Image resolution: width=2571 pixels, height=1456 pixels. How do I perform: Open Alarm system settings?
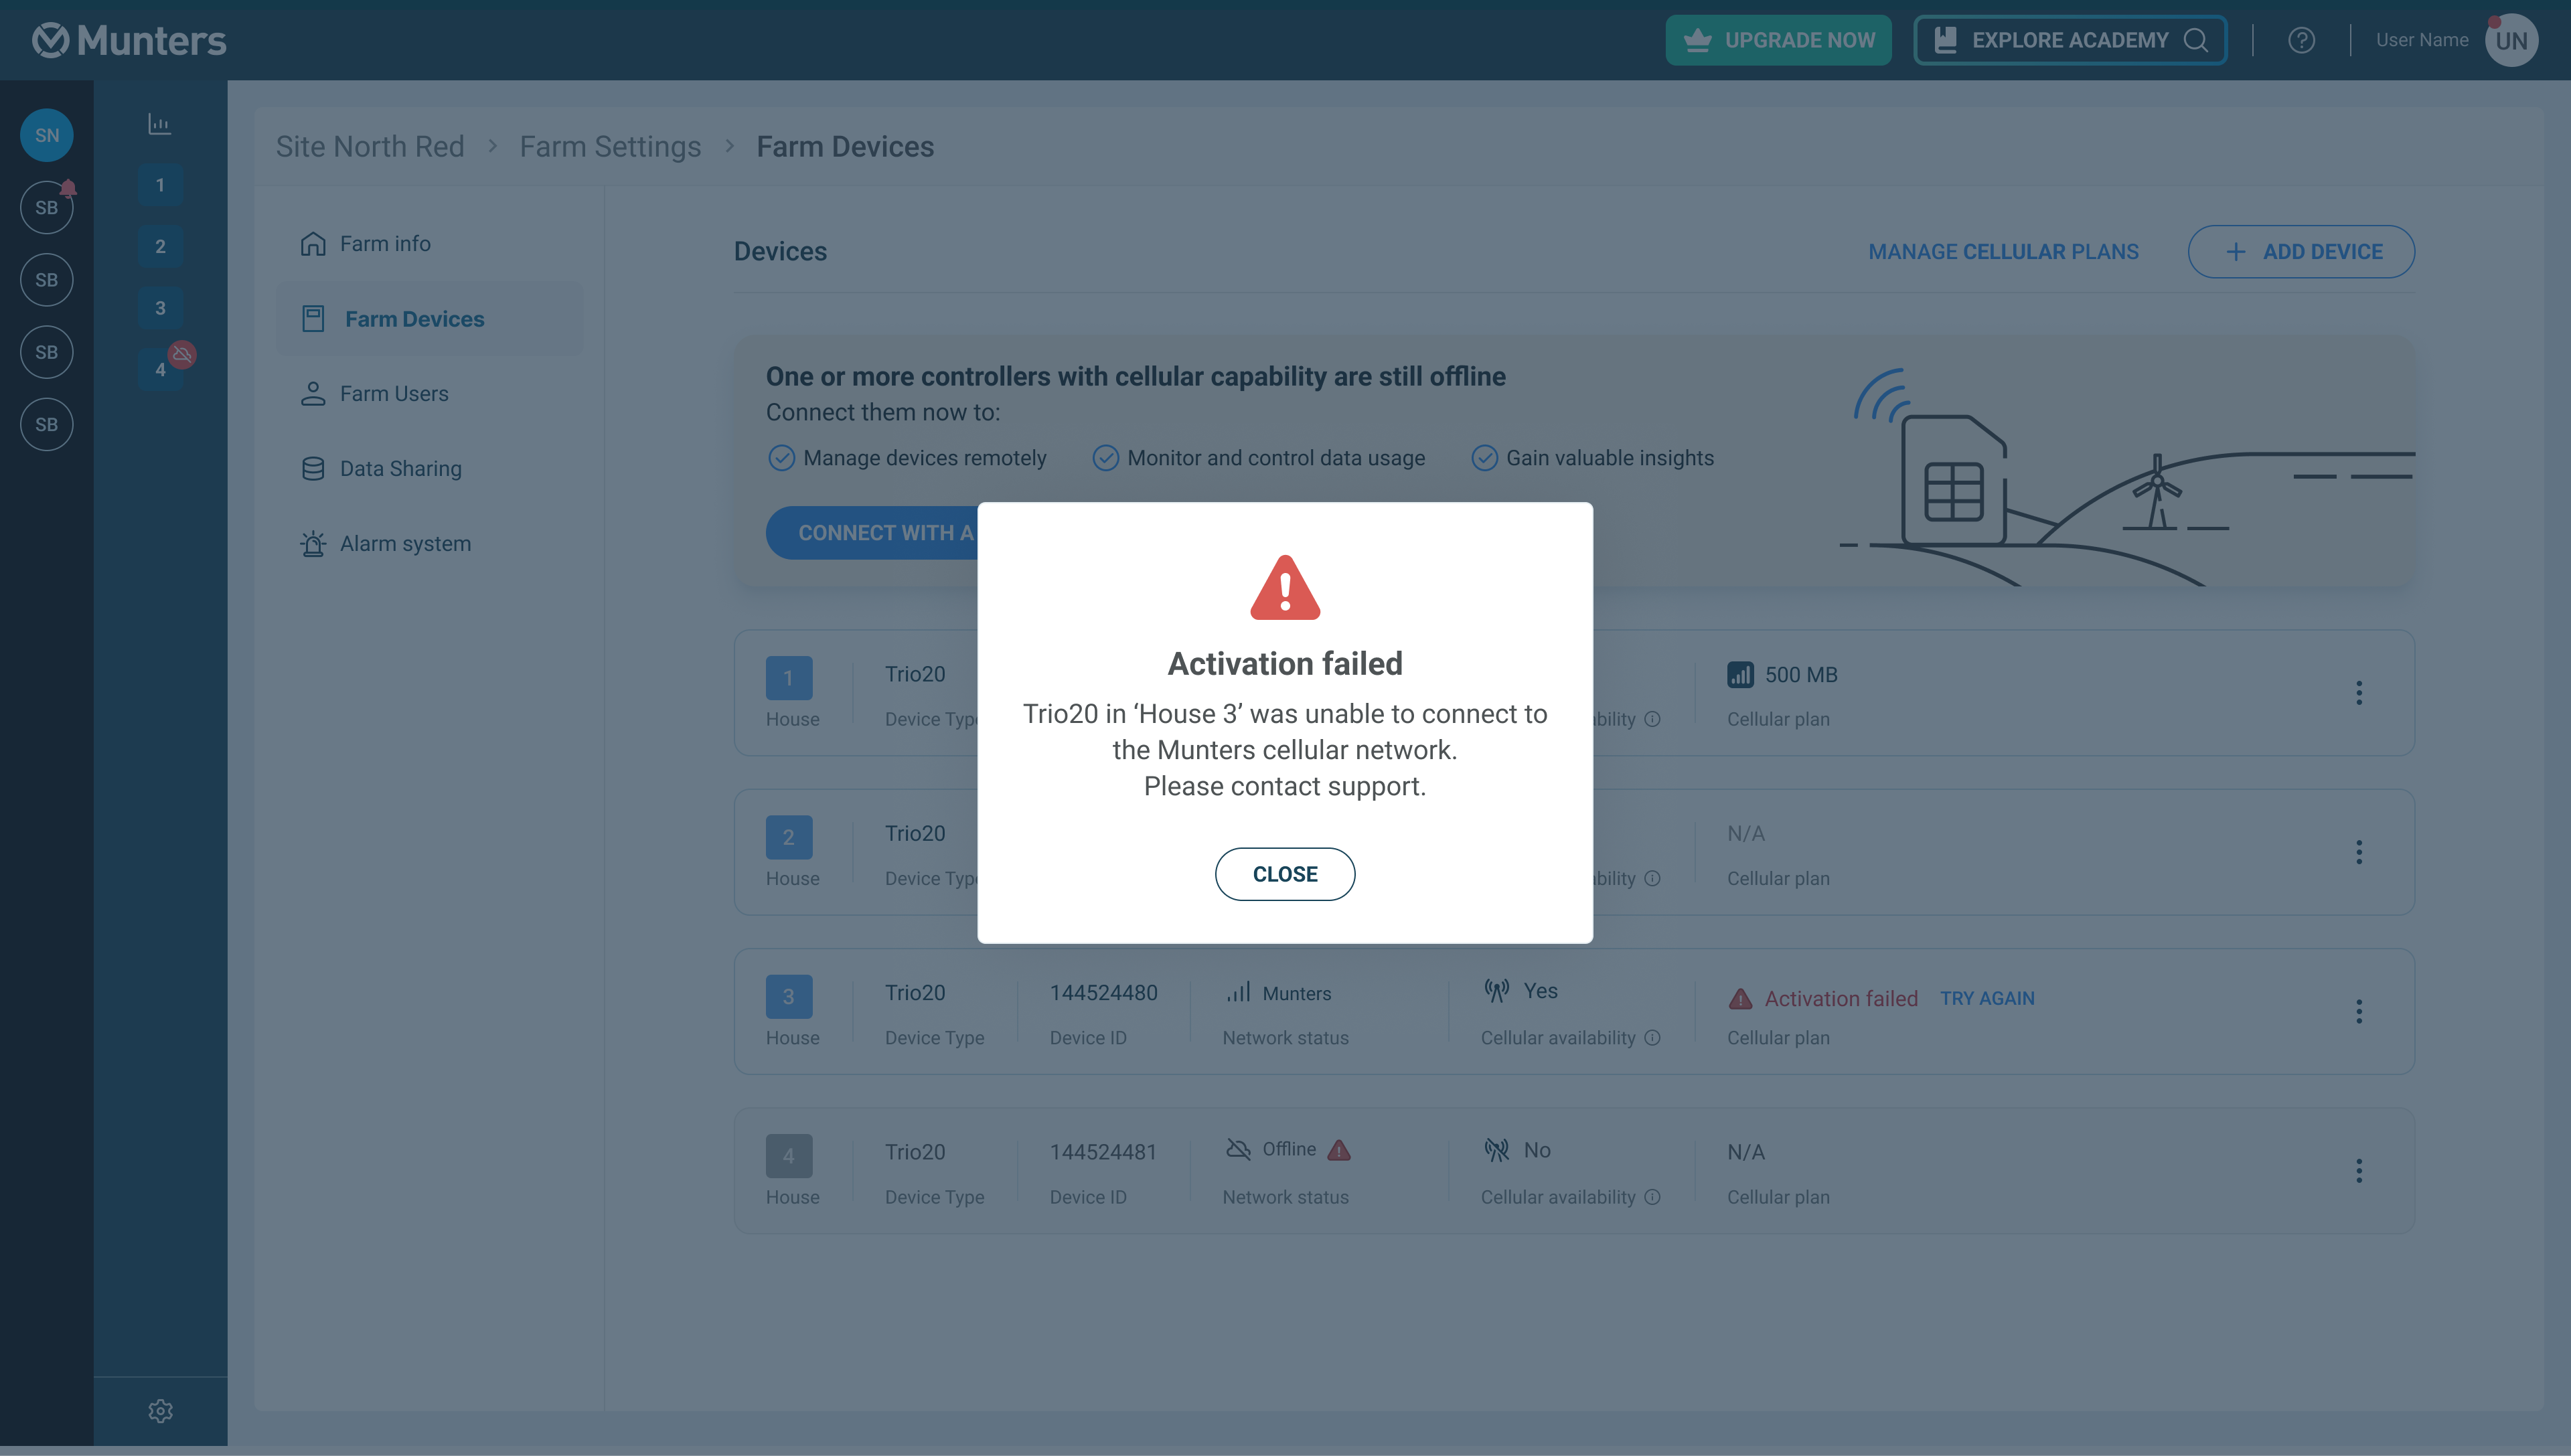[x=404, y=544]
